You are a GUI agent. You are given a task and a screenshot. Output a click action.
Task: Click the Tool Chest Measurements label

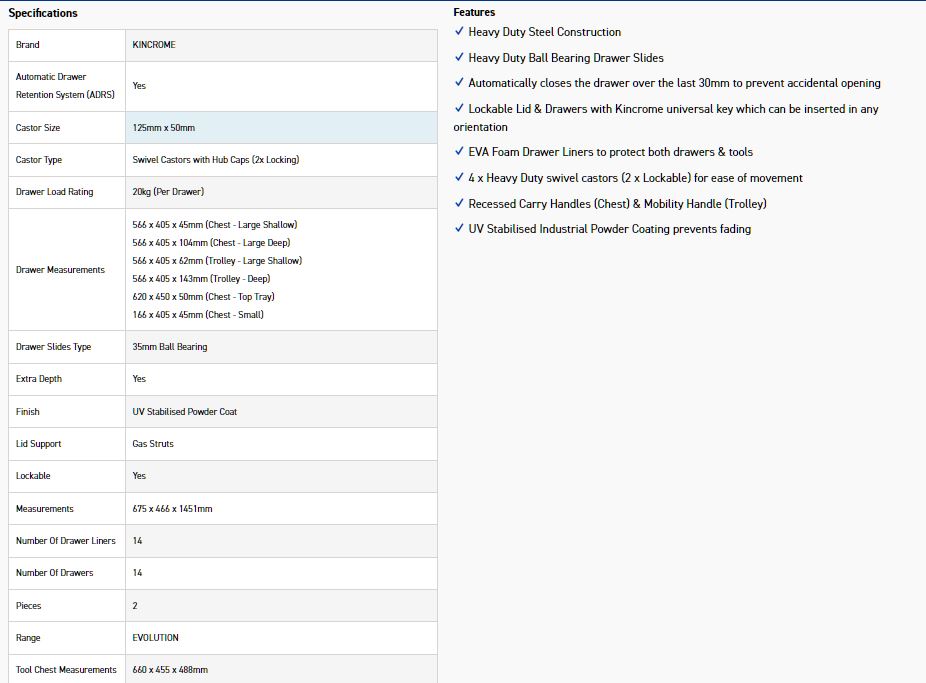tap(66, 670)
